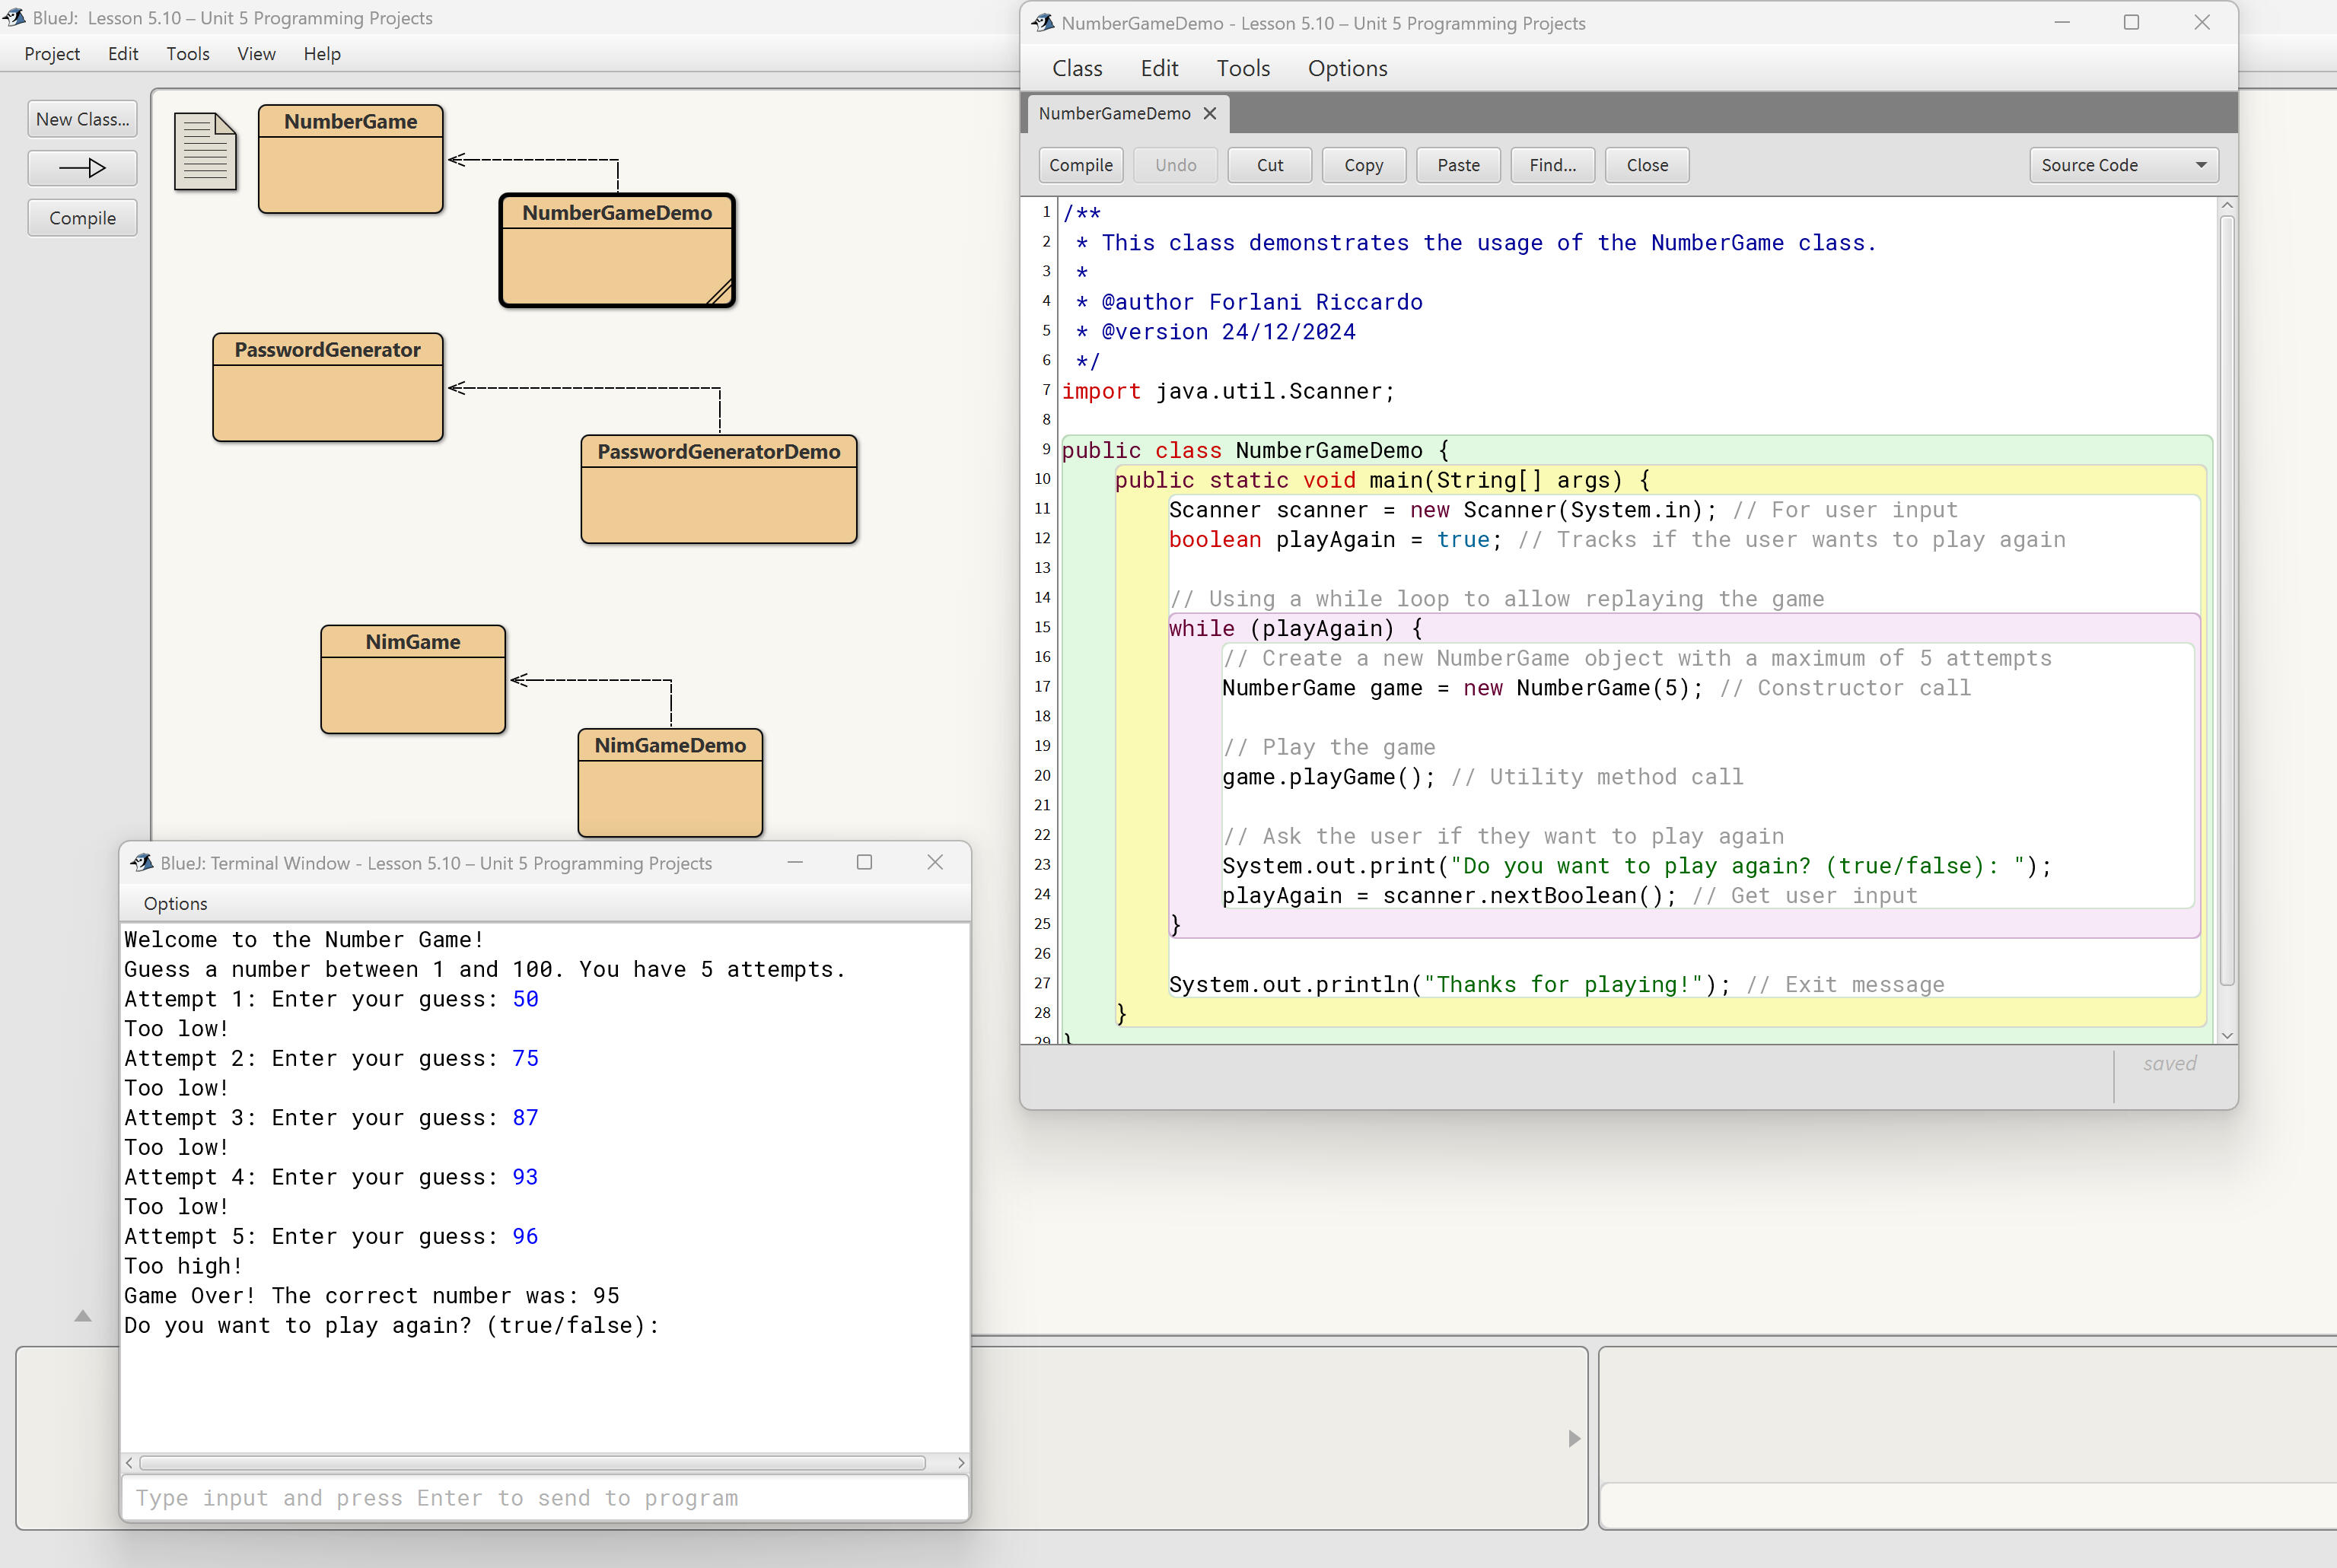Open the terminal Options menu

click(x=175, y=904)
